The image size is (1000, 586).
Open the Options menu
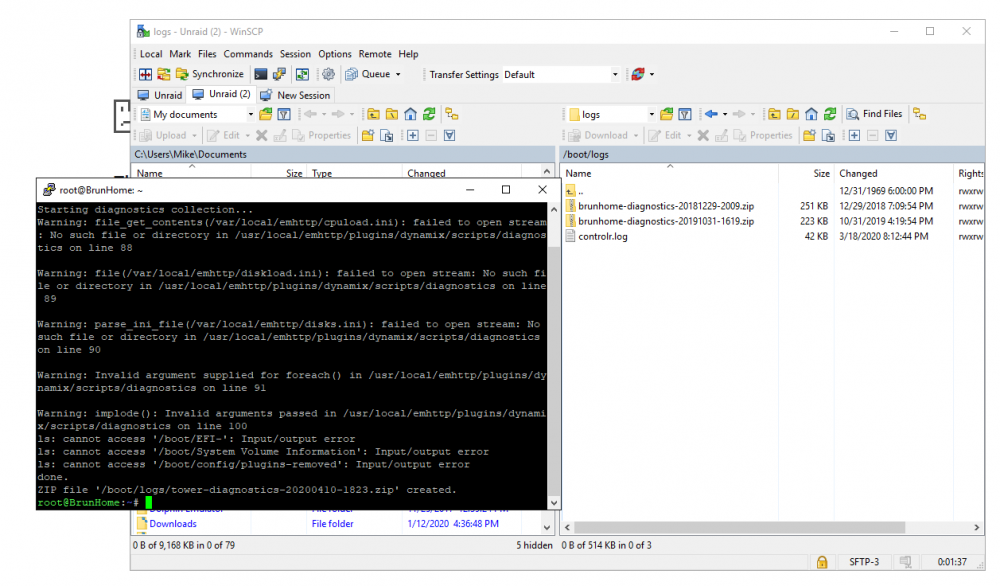(x=335, y=54)
